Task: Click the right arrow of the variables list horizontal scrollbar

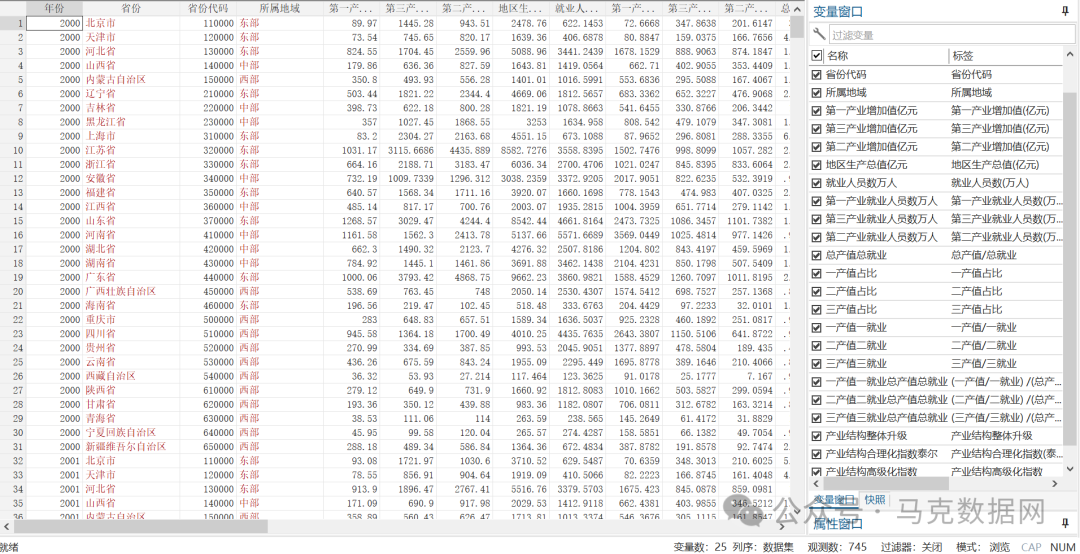Action: click(x=1057, y=484)
